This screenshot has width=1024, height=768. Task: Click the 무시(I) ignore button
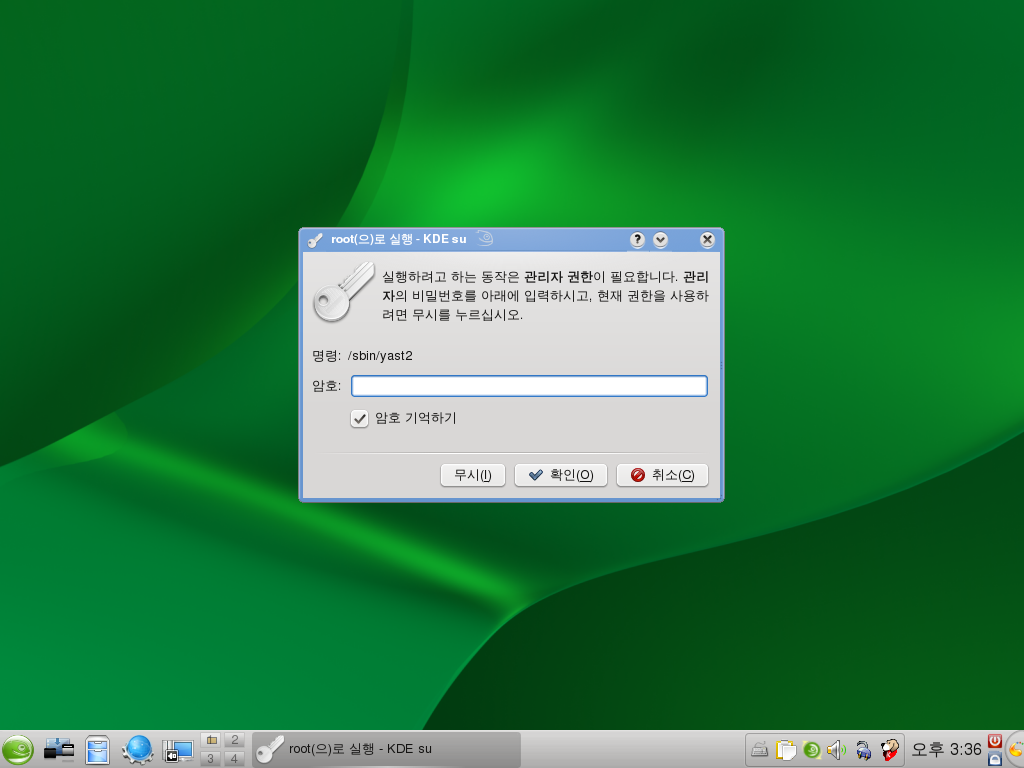[473, 475]
